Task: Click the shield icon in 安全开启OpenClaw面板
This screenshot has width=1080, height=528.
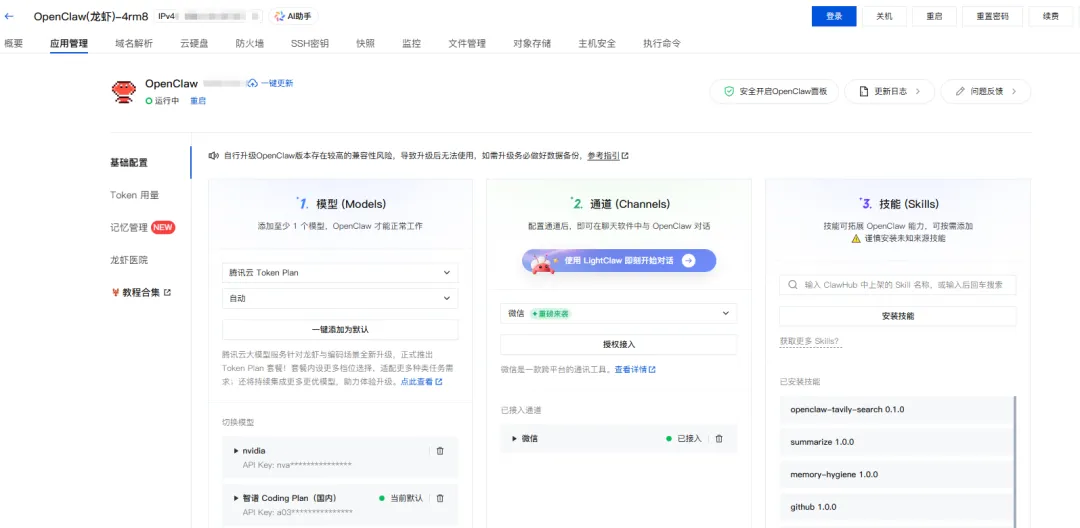Action: (729, 92)
